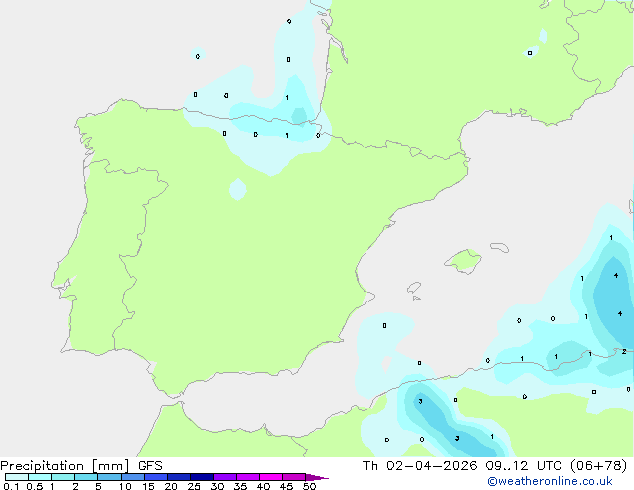
Task: Click the "0.1" legend scale label
Action: pyautogui.click(x=11, y=486)
